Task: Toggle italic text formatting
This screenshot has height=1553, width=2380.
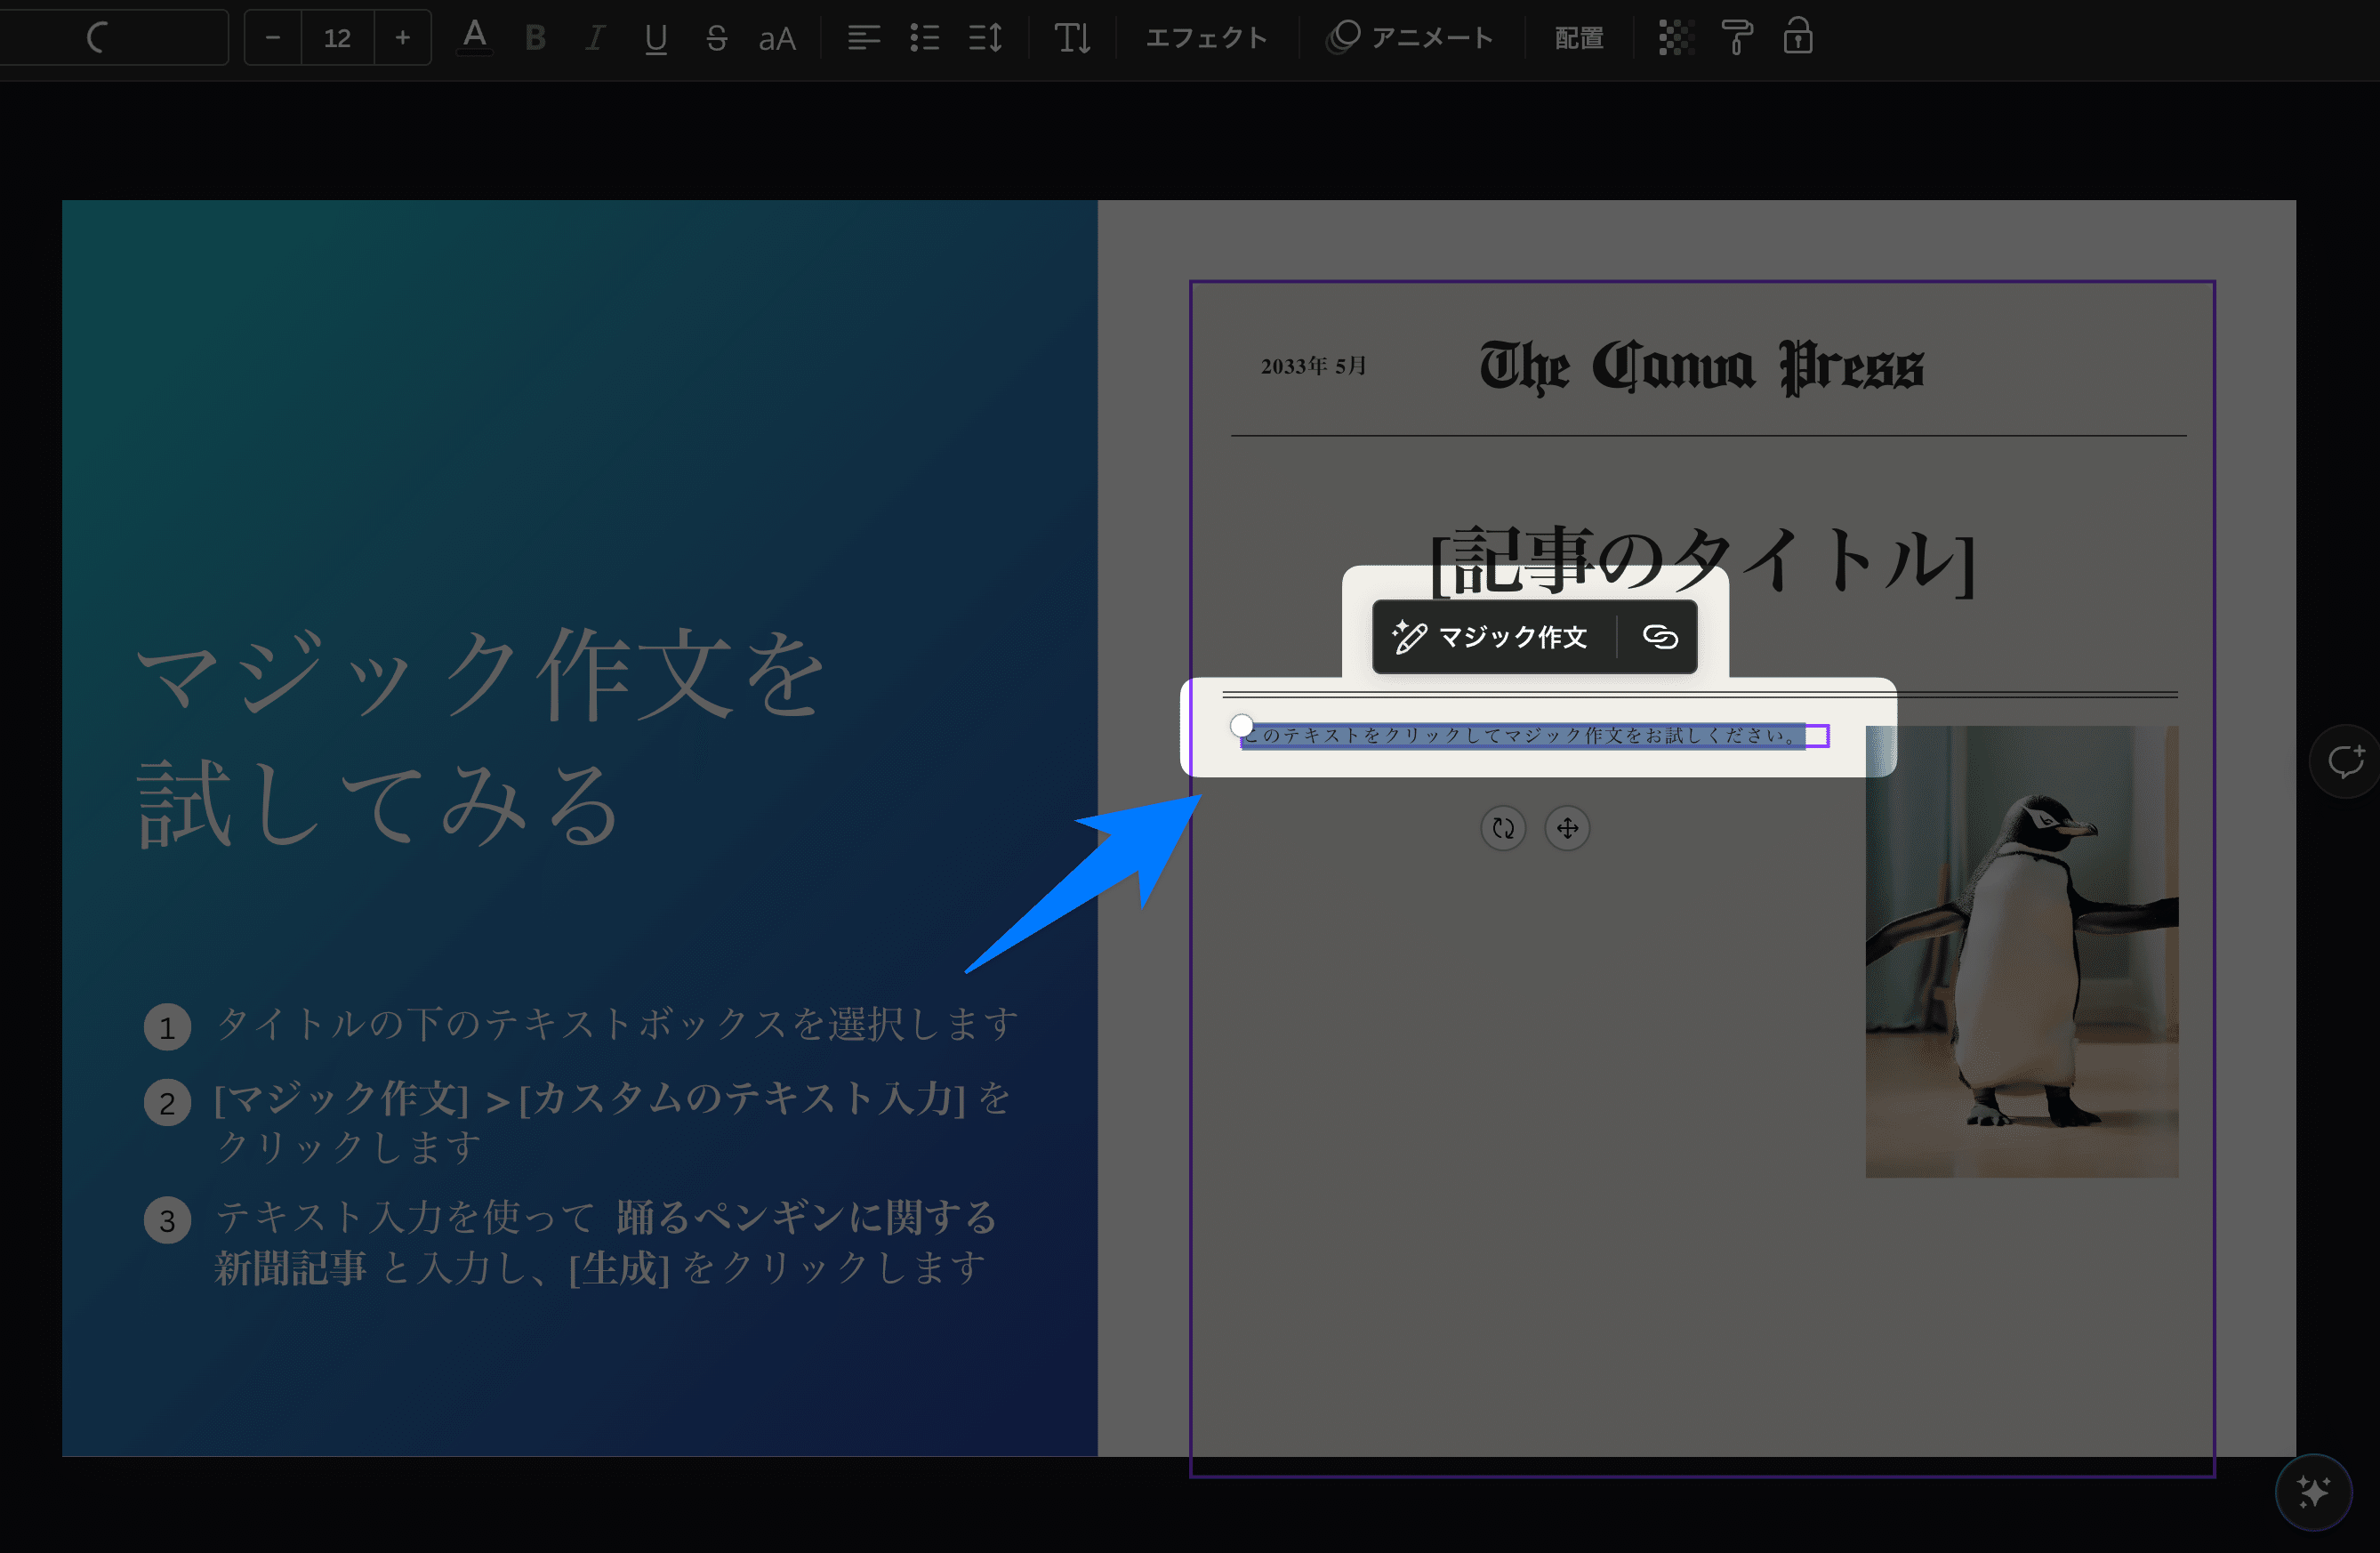Action: pyautogui.click(x=595, y=38)
